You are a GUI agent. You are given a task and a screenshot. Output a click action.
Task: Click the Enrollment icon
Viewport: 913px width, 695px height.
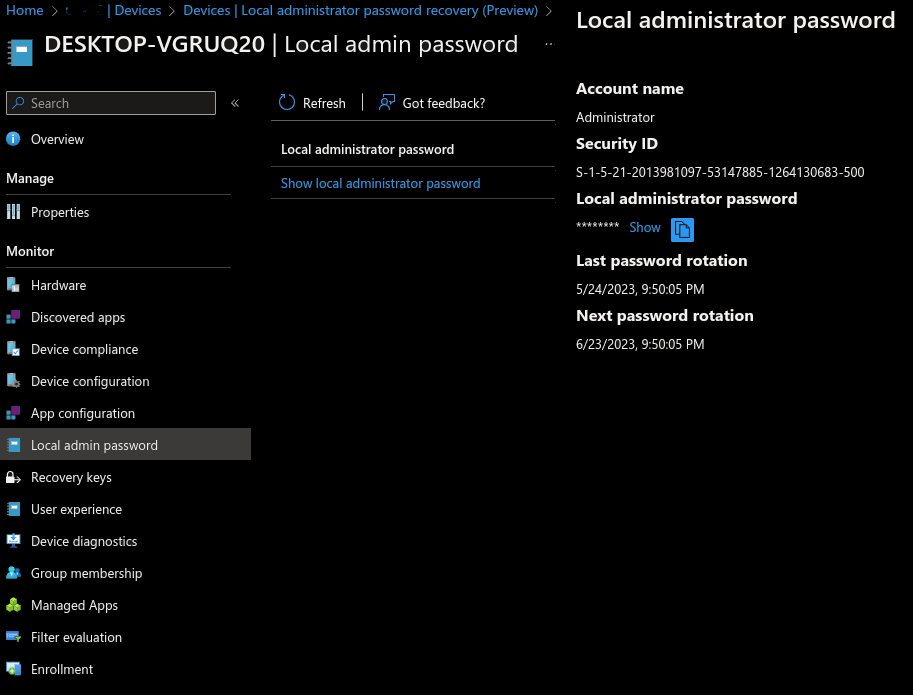click(13, 669)
